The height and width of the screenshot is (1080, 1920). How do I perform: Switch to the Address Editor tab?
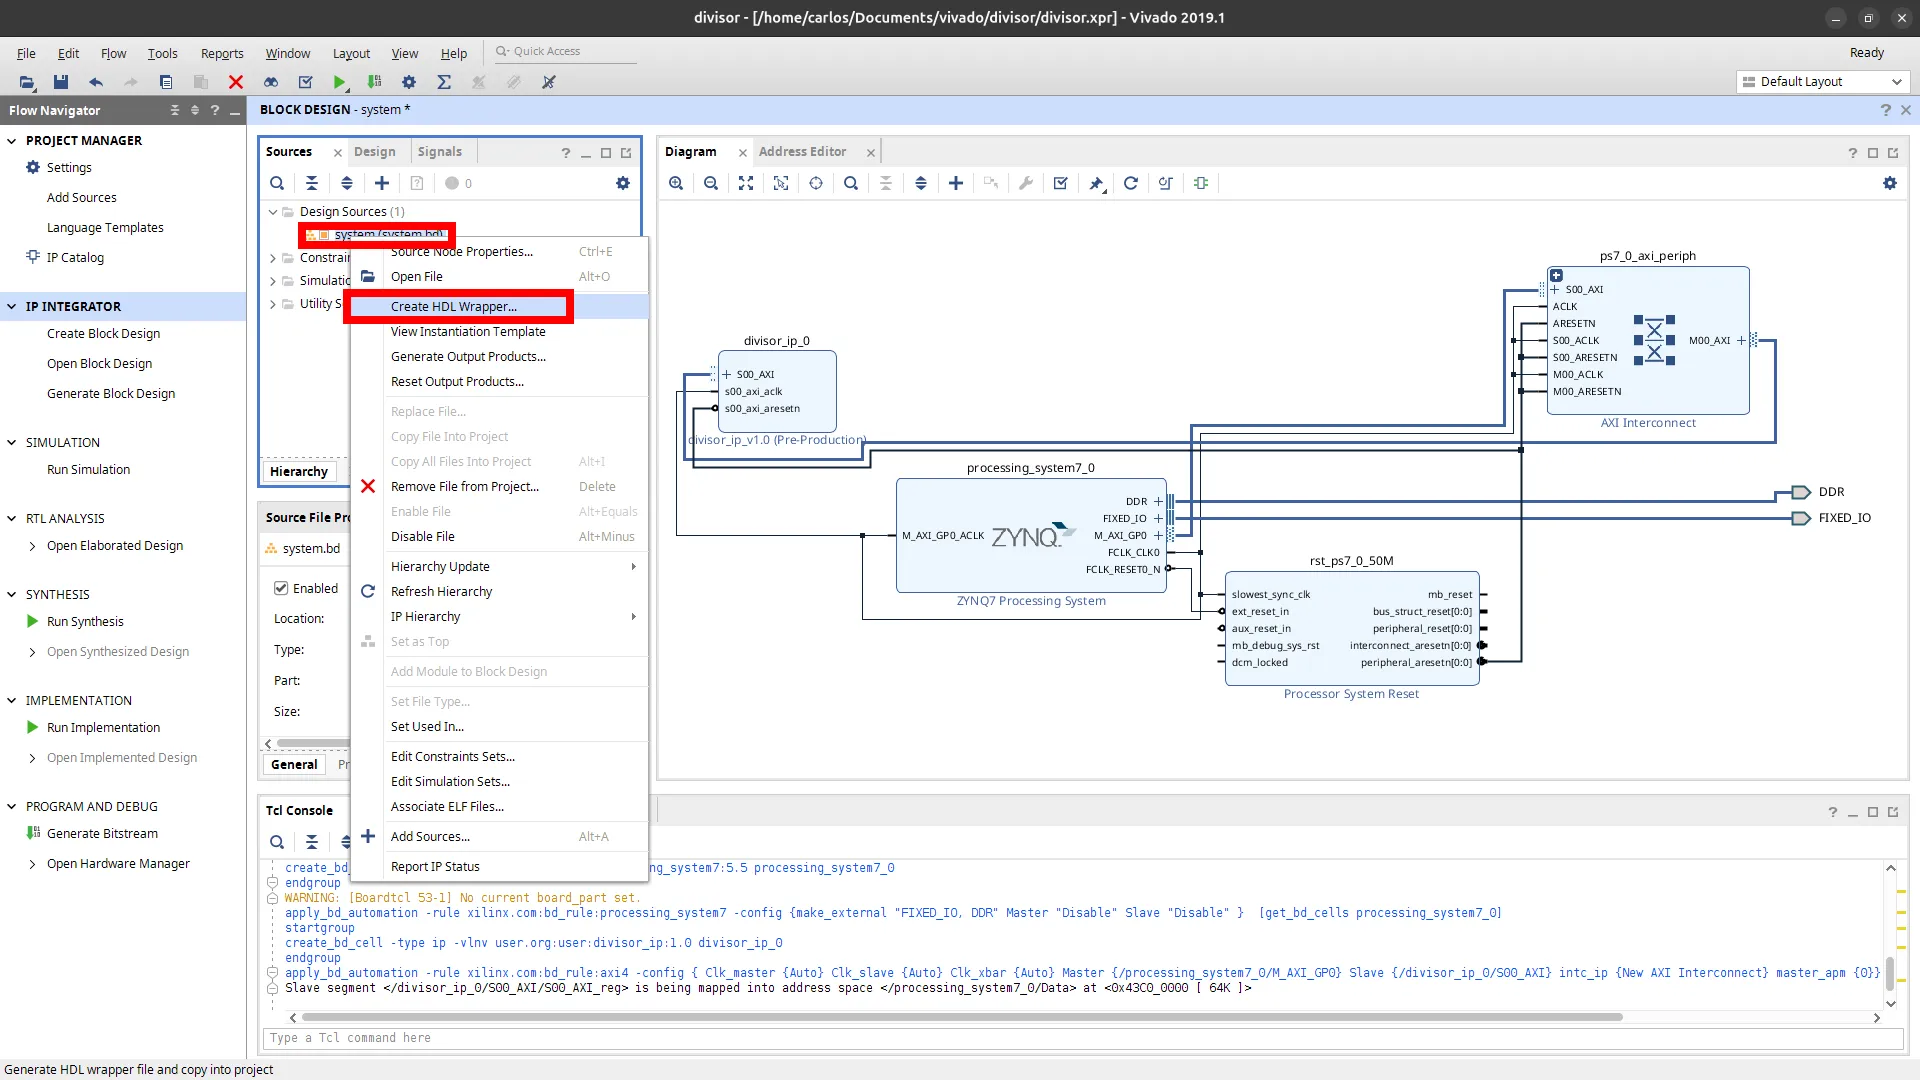pyautogui.click(x=803, y=152)
